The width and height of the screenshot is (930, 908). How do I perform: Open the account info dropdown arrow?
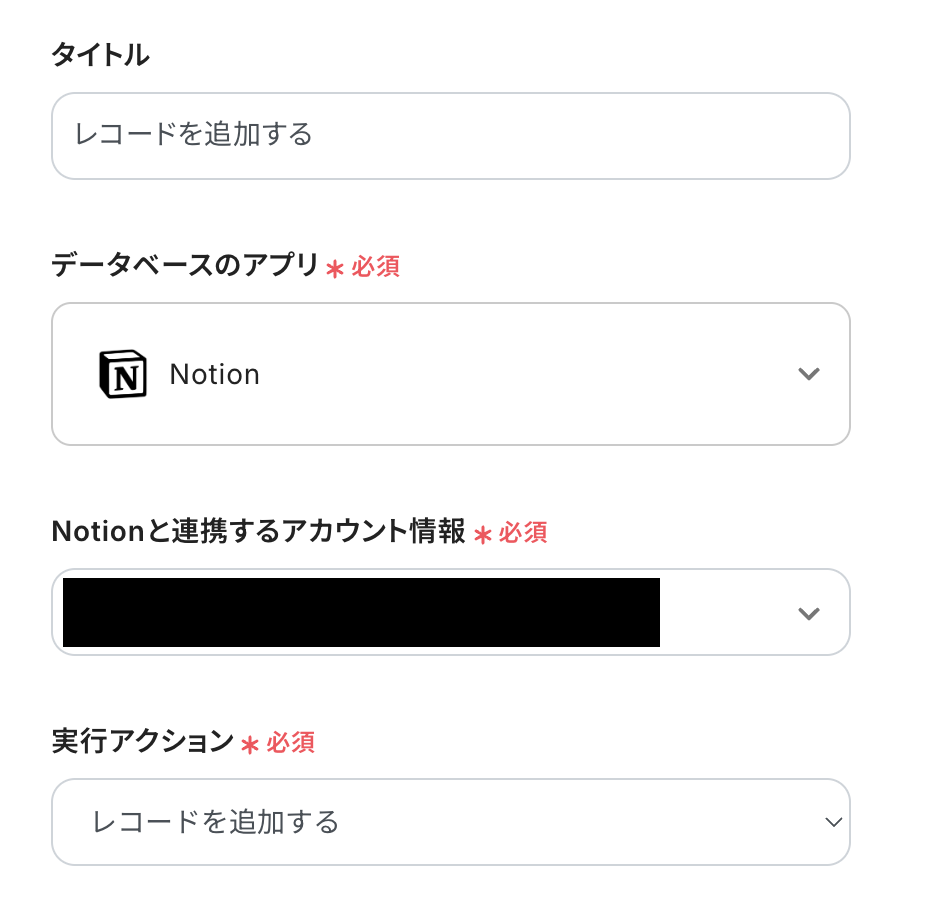click(809, 613)
